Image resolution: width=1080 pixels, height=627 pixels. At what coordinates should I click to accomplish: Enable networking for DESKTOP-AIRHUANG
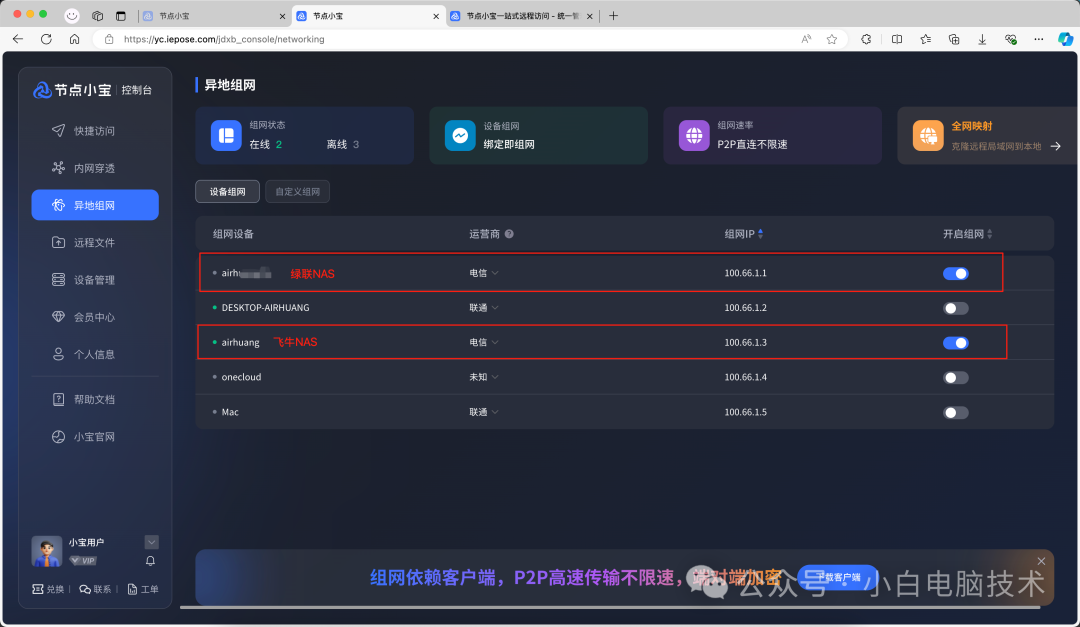pyautogui.click(x=955, y=308)
